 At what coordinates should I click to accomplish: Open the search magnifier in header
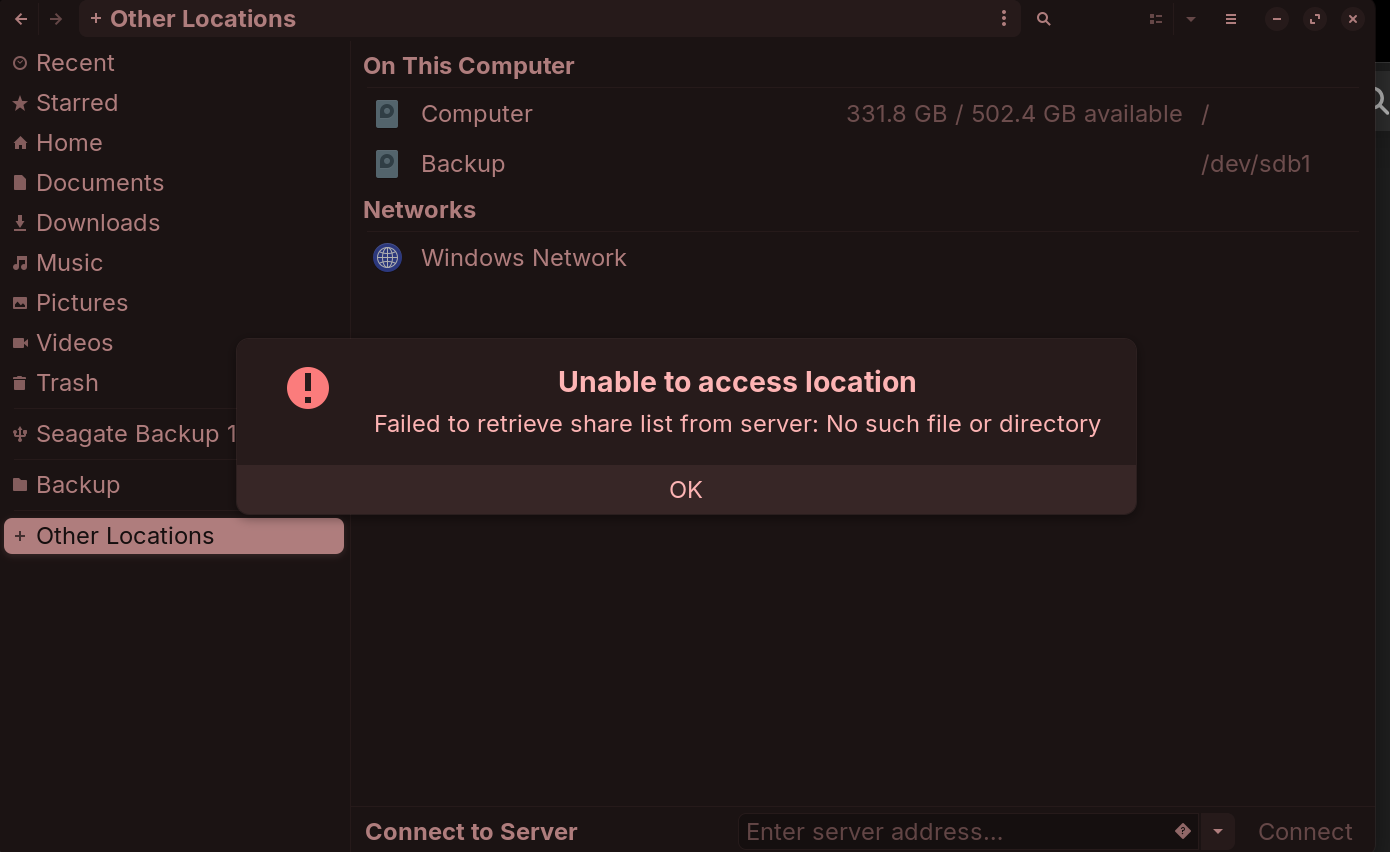(1043, 19)
